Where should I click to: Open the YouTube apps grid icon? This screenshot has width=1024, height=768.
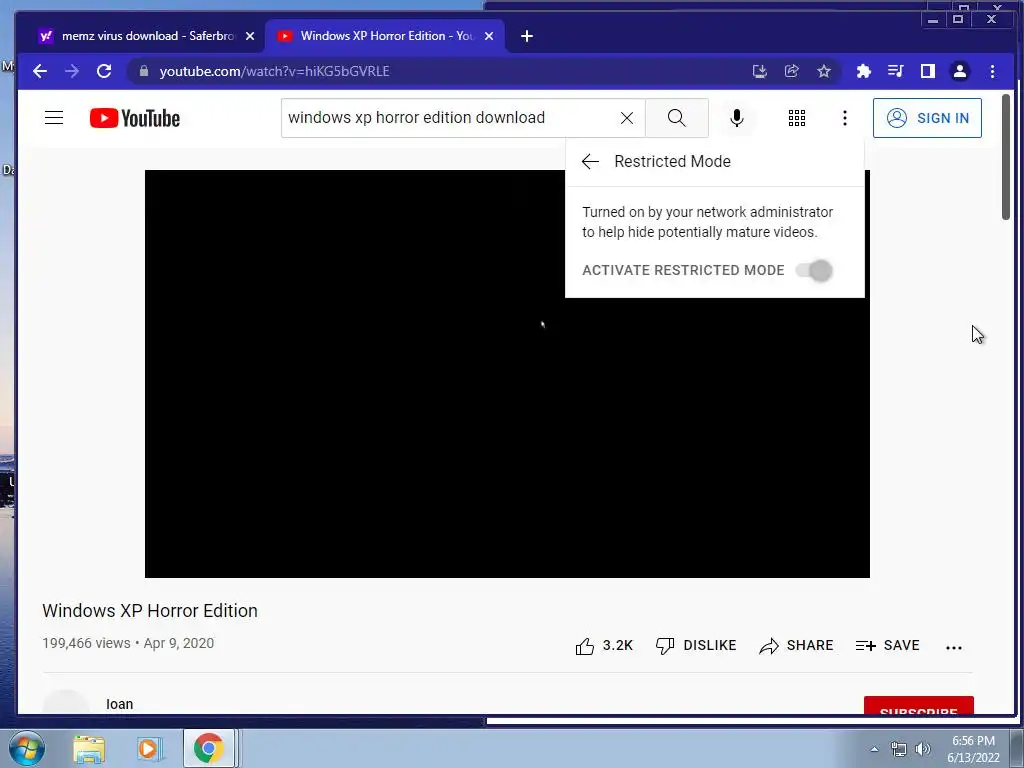[x=797, y=118]
